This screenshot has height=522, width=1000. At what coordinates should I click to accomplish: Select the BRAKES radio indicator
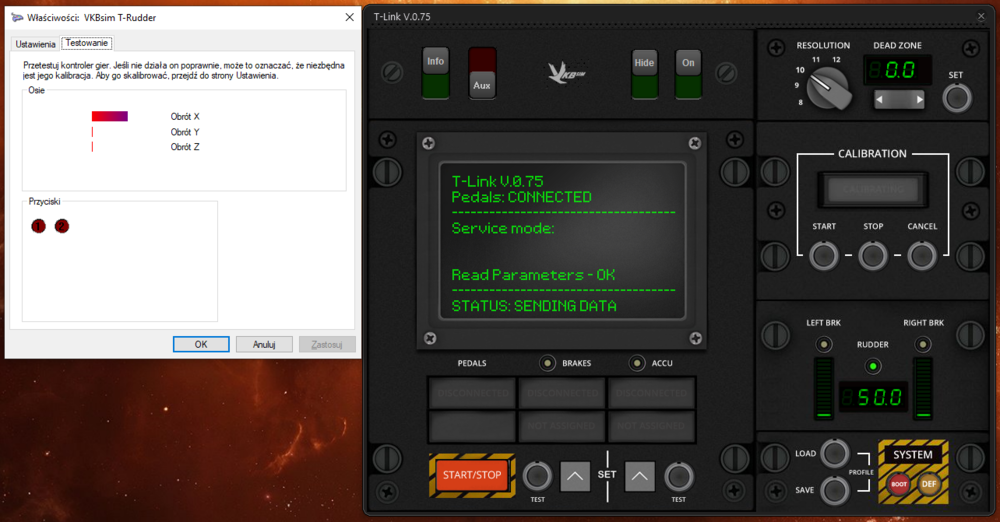(x=547, y=363)
